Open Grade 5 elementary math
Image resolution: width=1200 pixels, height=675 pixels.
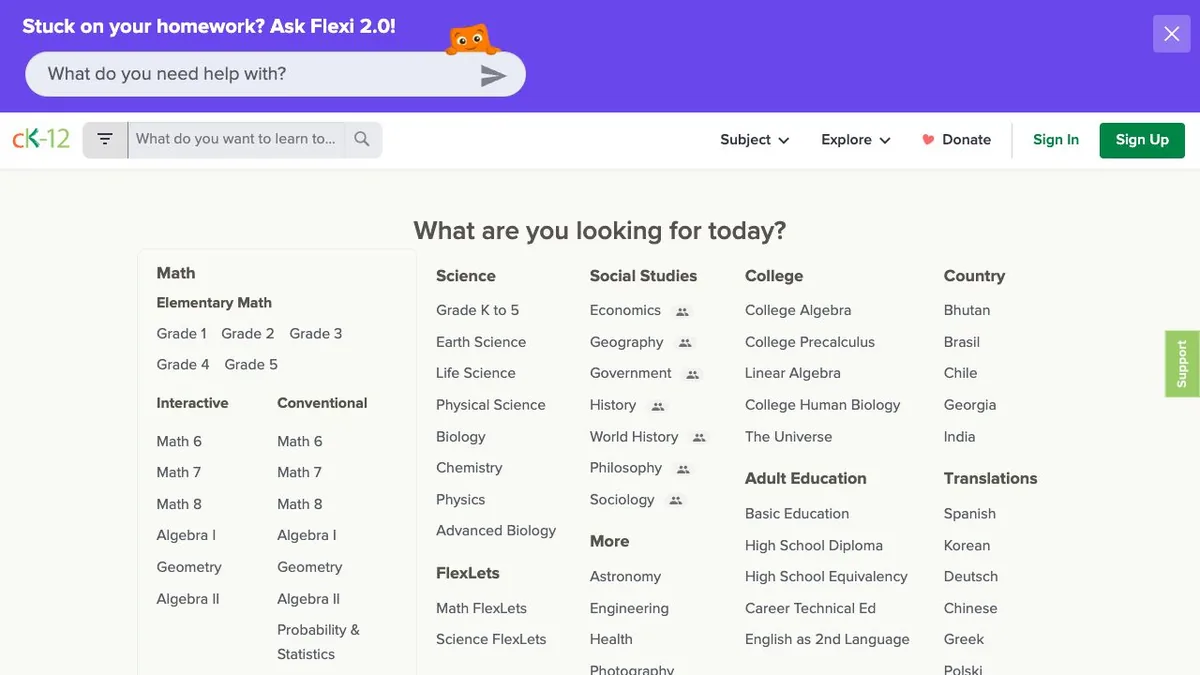click(251, 365)
